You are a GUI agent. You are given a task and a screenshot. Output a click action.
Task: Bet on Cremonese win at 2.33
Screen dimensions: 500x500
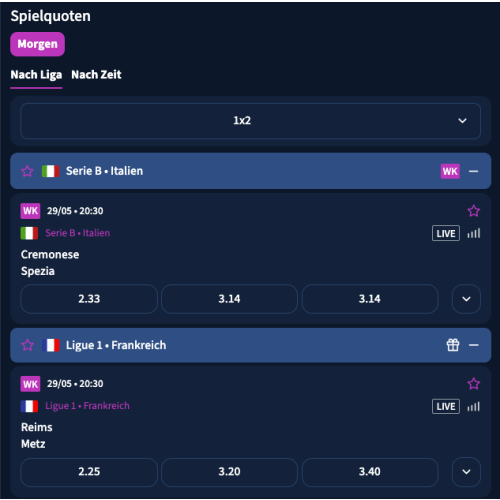(x=89, y=299)
